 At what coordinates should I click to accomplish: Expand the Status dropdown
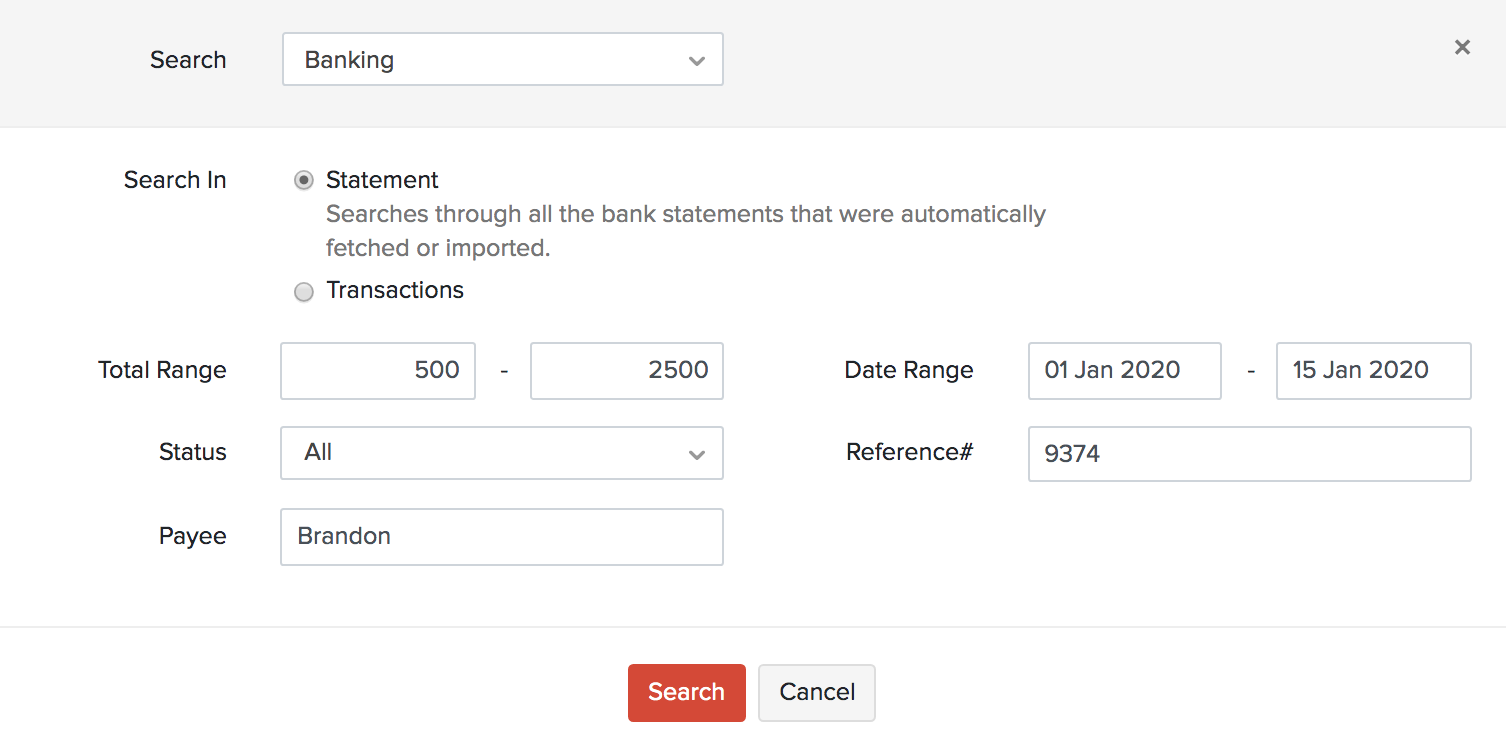[x=502, y=453]
